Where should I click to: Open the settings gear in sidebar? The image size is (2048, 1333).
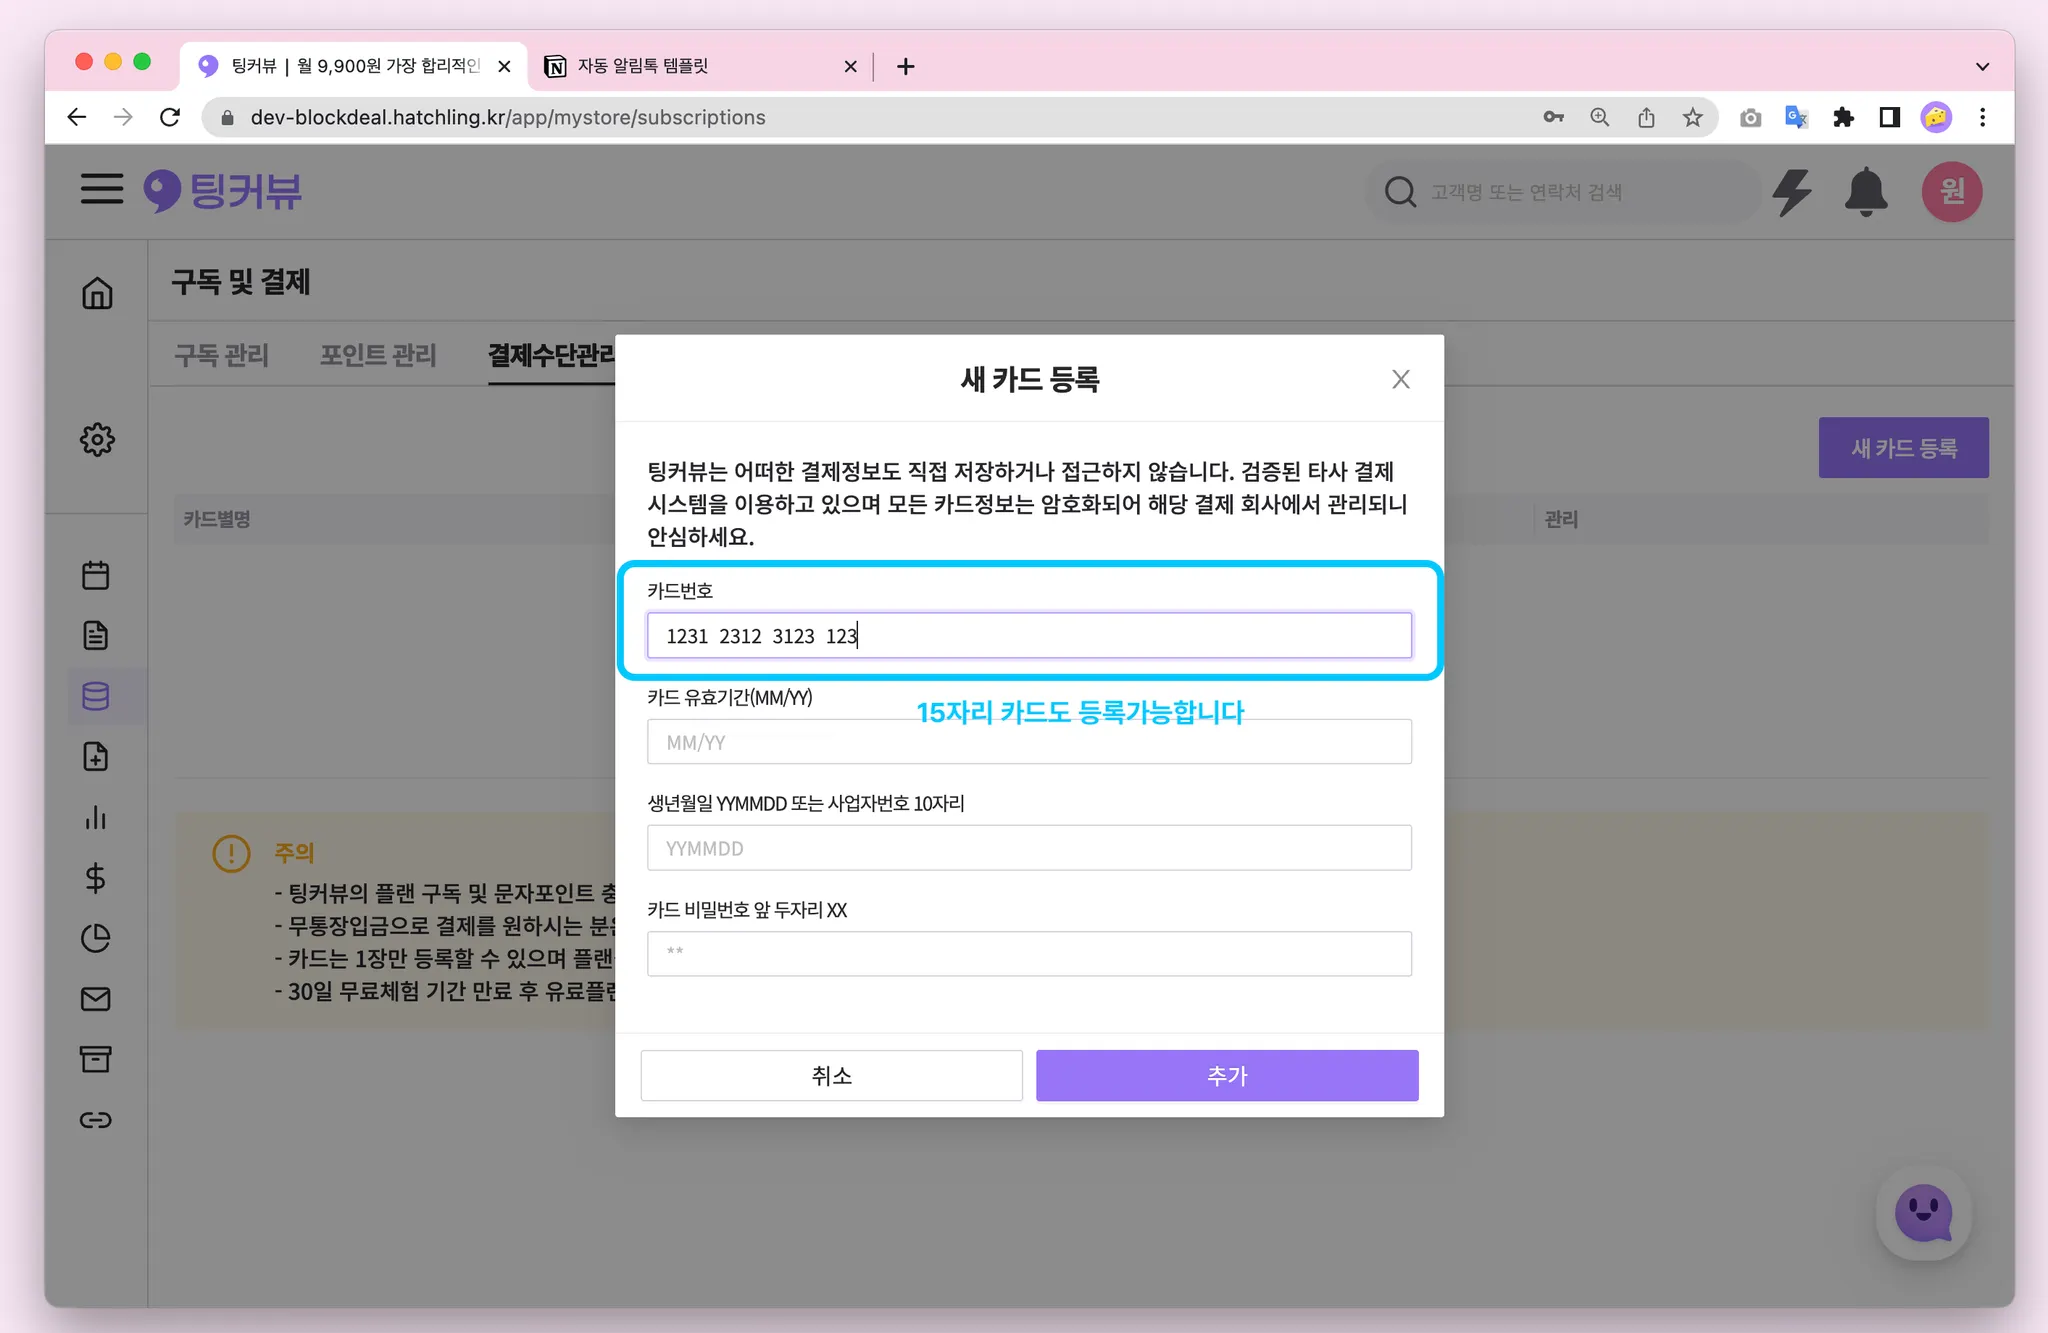(97, 439)
